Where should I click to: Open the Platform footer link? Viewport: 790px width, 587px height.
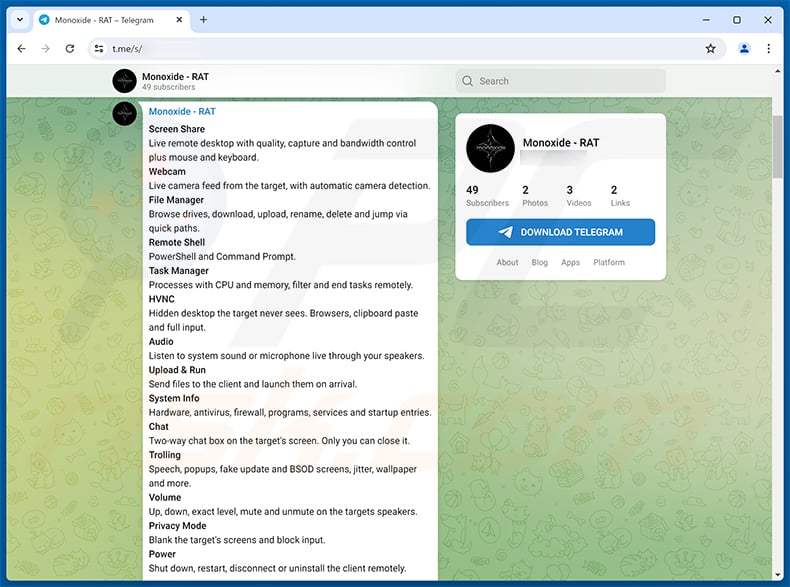click(609, 262)
